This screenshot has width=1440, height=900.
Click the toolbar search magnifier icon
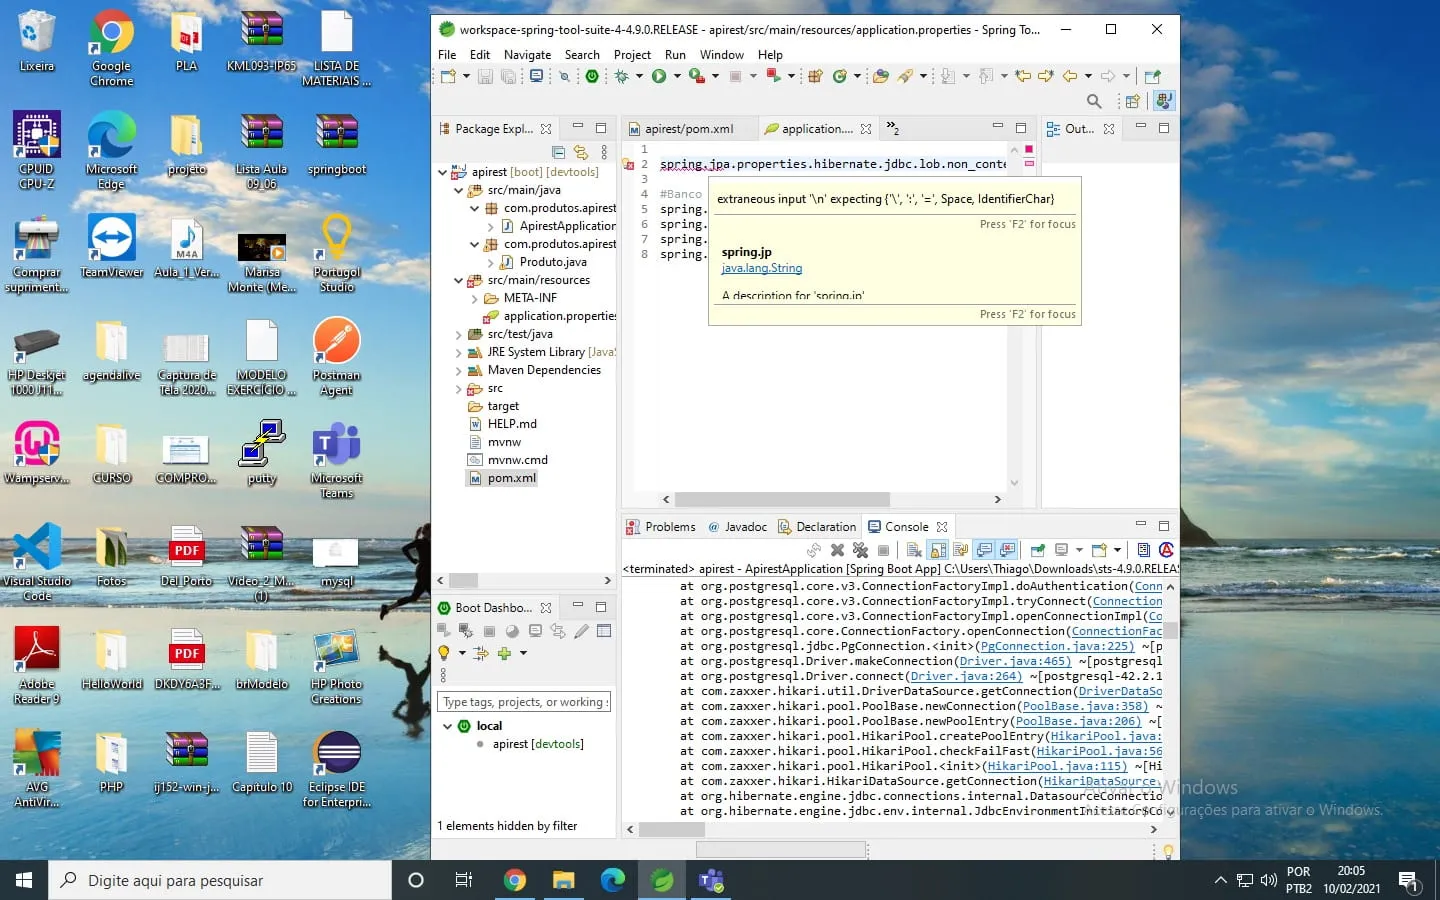coord(1093,101)
